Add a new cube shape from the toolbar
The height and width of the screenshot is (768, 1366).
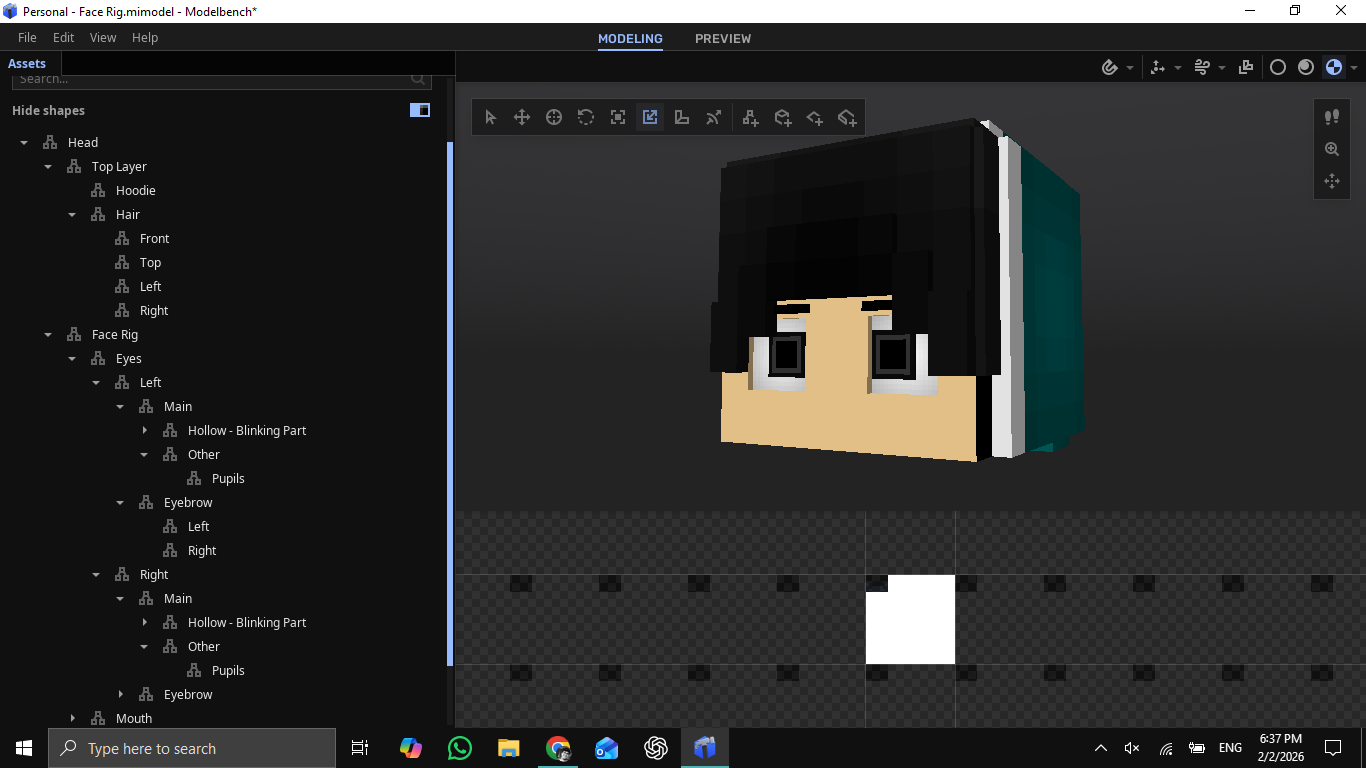(x=782, y=117)
